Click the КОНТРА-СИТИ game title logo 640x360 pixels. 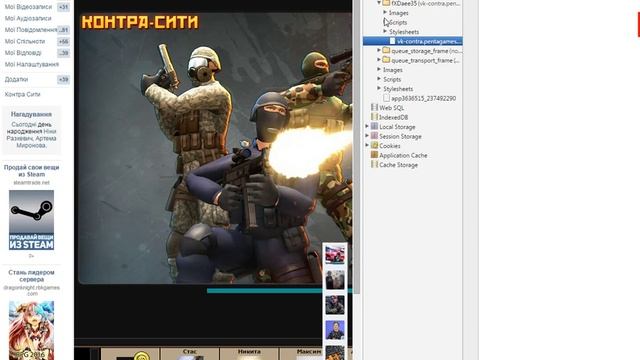[140, 22]
